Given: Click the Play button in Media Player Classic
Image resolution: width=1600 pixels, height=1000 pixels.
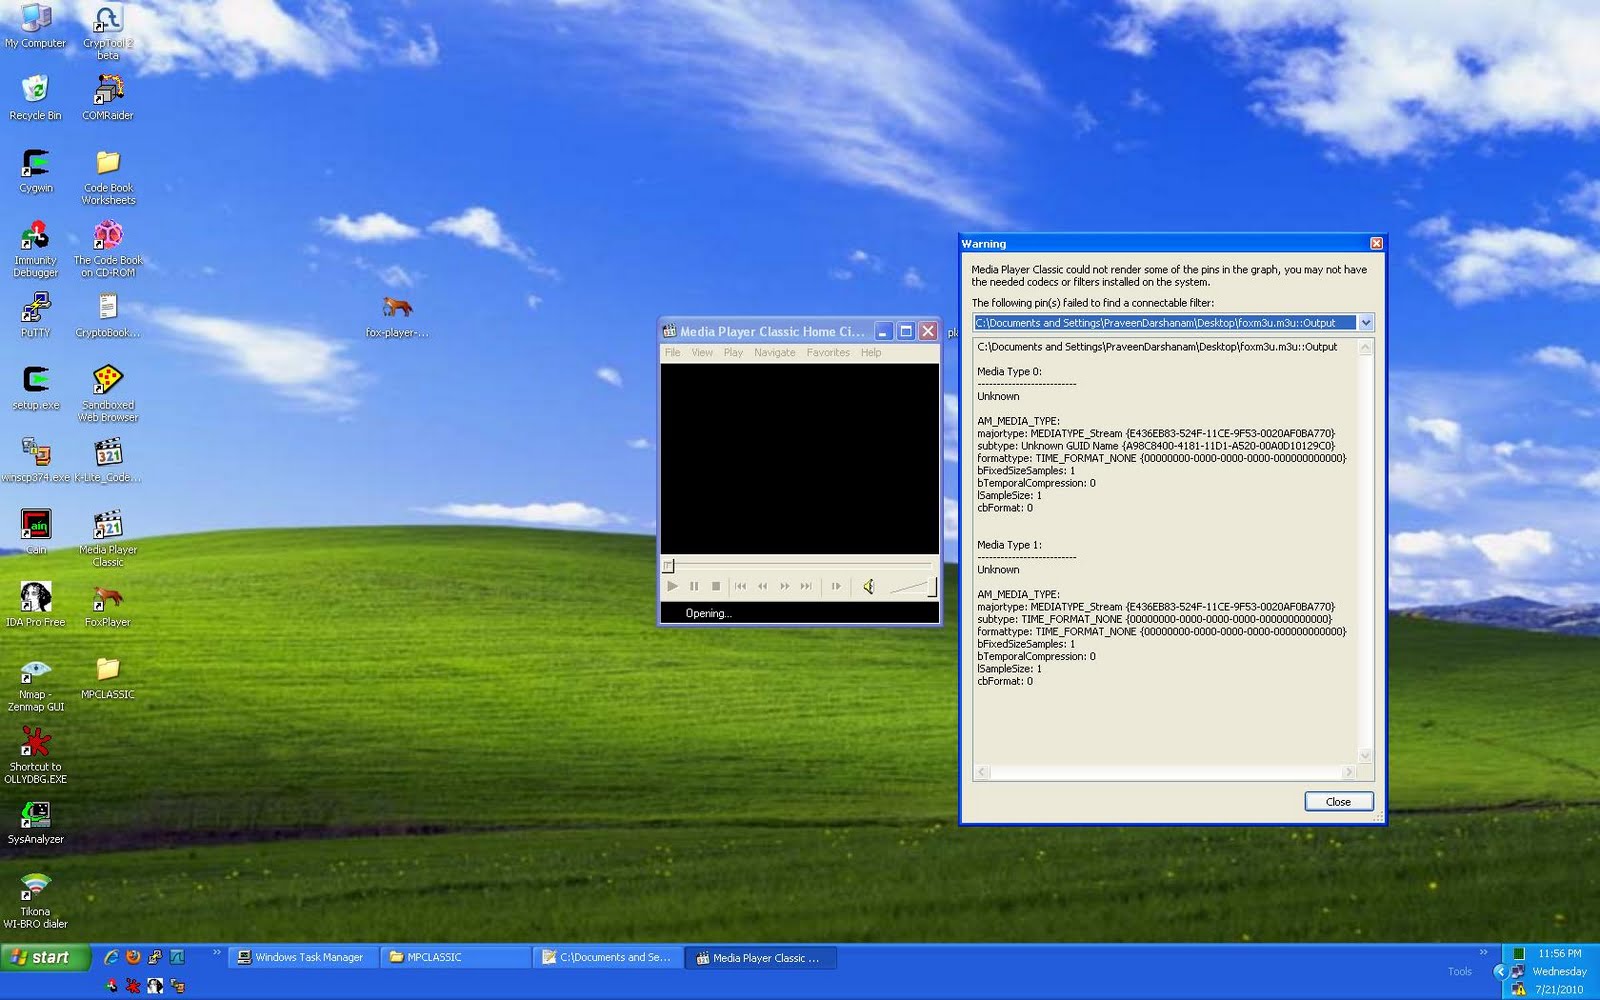Looking at the screenshot, I should (672, 587).
